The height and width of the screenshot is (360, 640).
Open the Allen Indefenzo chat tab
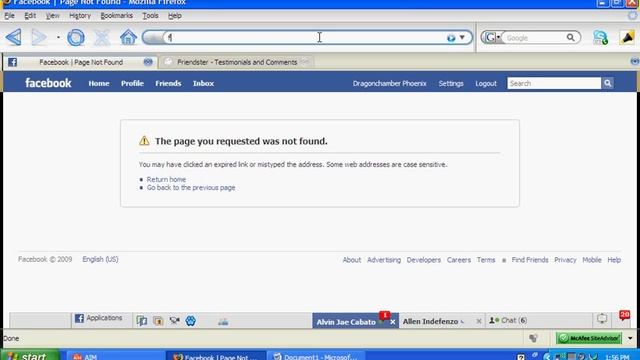430,322
